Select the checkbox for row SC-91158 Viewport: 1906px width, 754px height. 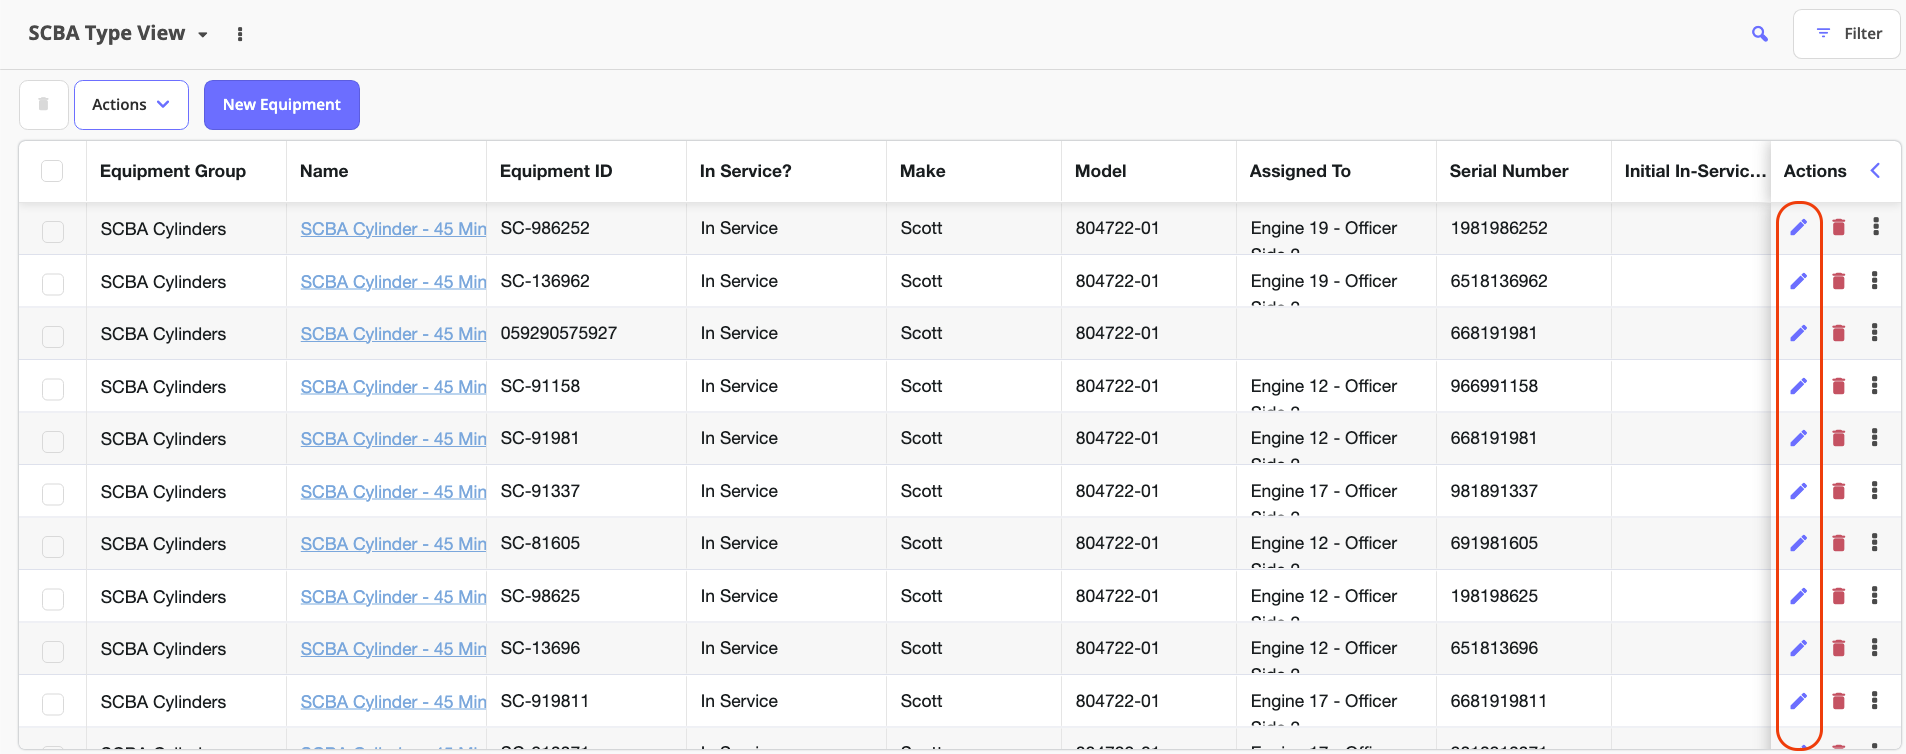point(53,389)
